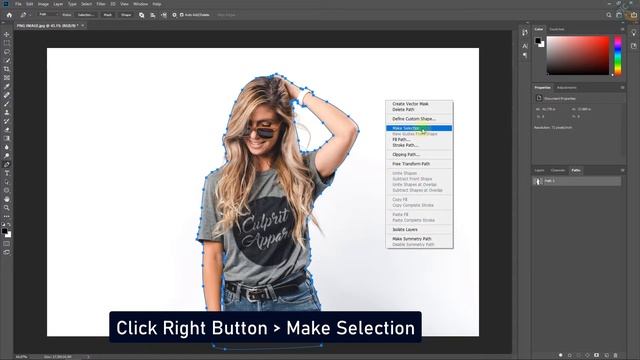Image resolution: width=640 pixels, height=360 pixels.
Task: Select the Rectangular Marquee tool
Action: coord(7,43)
